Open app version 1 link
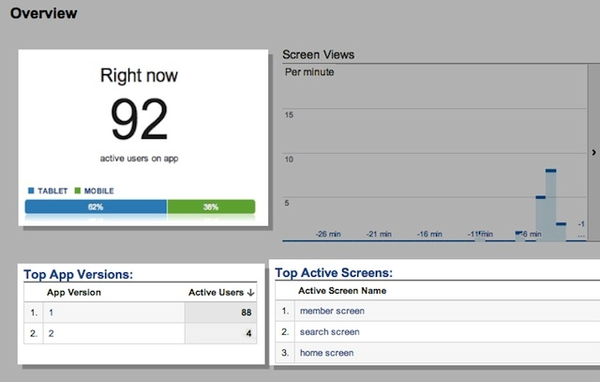The image size is (600, 382). coord(51,313)
